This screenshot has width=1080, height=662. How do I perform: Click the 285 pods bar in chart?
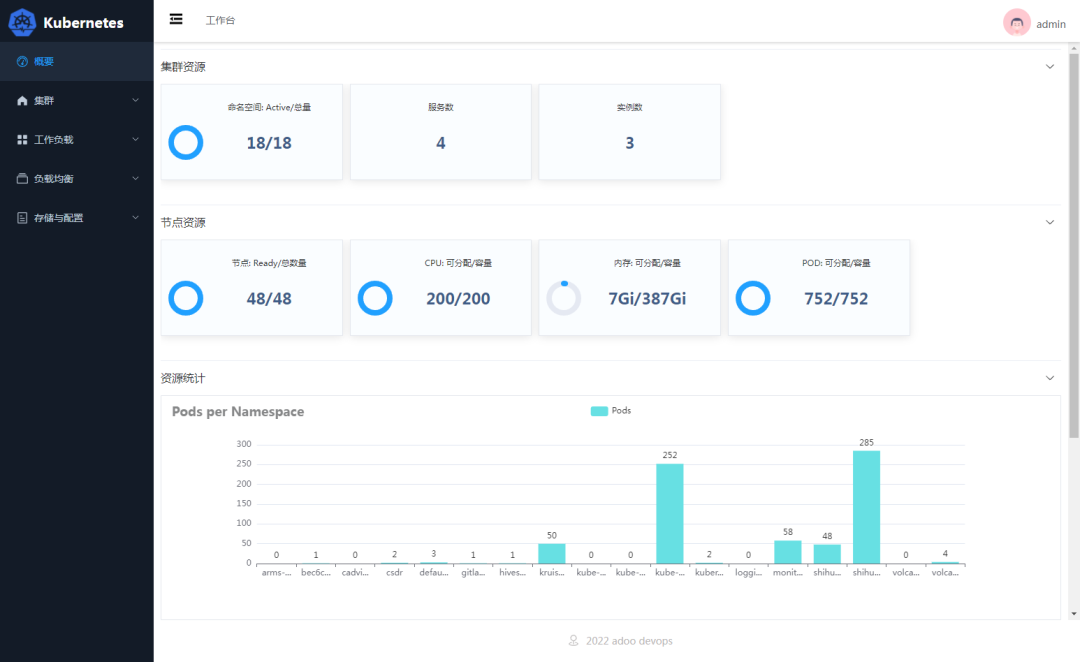point(866,507)
